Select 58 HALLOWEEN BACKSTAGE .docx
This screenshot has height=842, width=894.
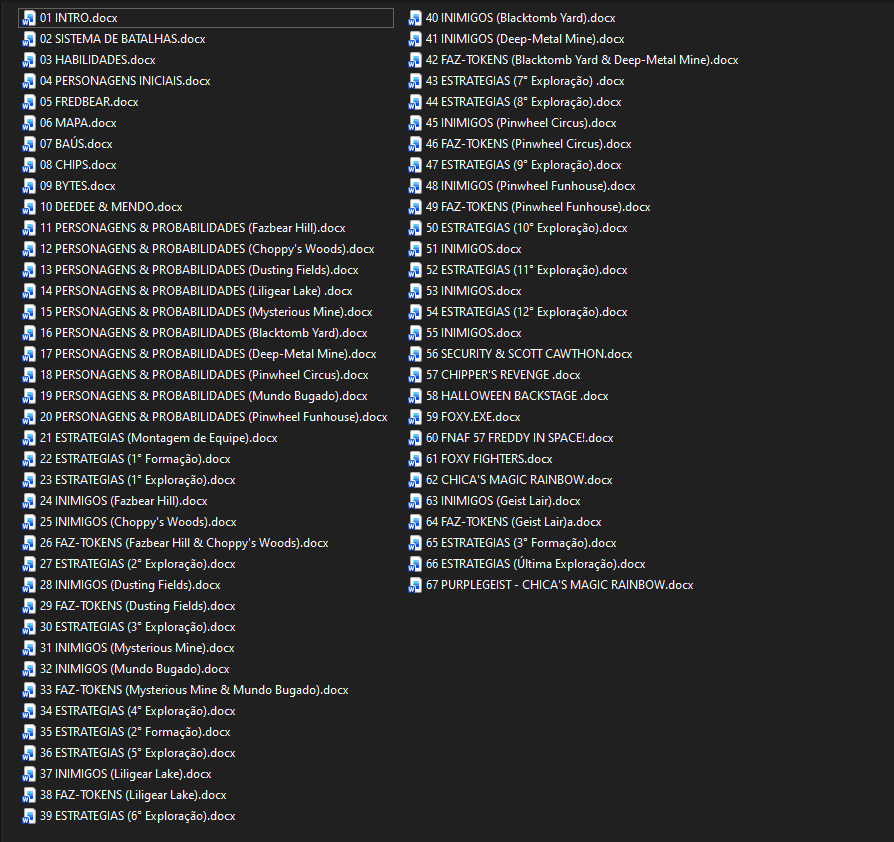517,396
